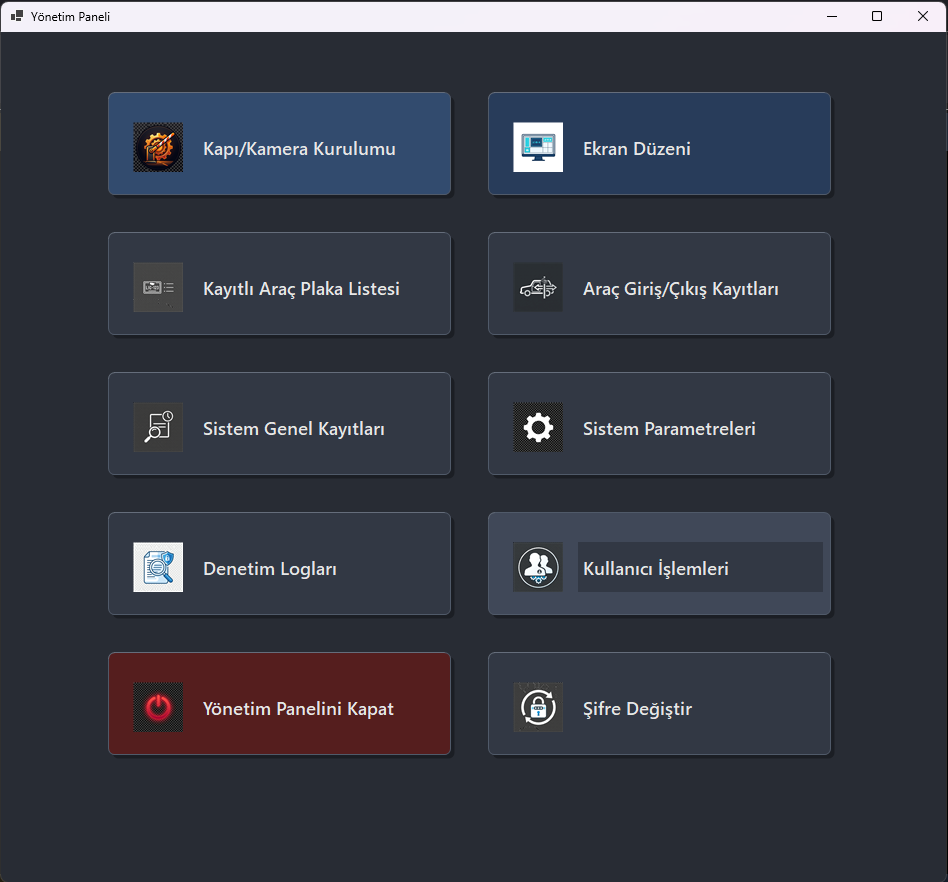The width and height of the screenshot is (948, 882).
Task: Click the red power icon
Action: click(x=158, y=707)
